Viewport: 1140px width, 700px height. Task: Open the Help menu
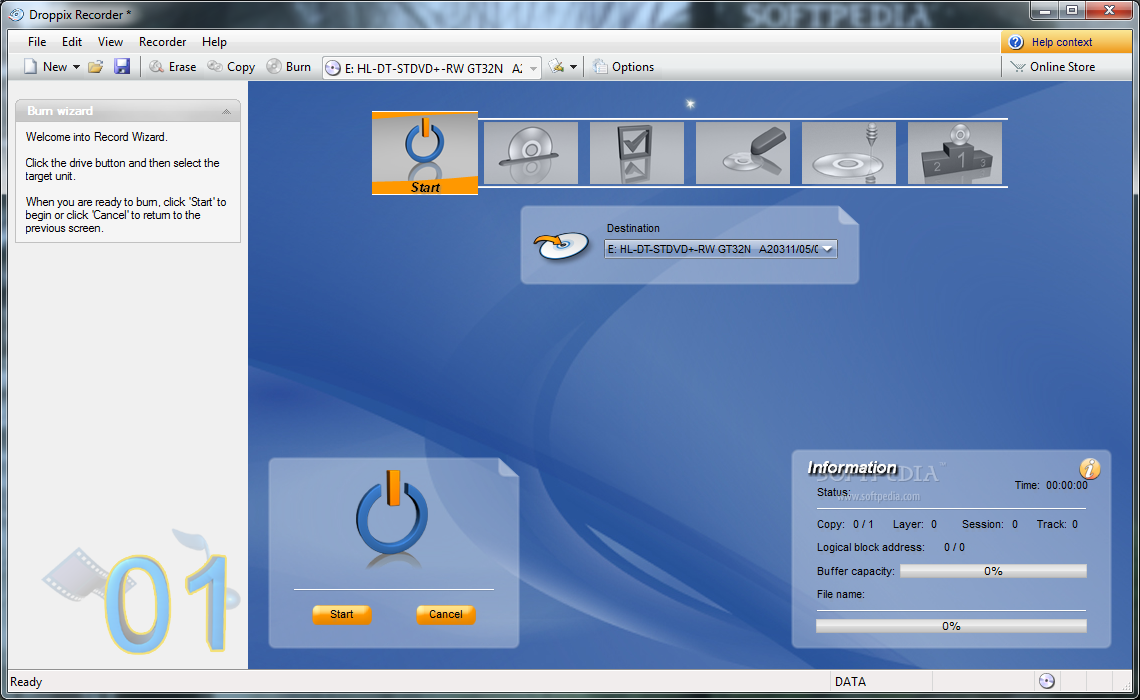(x=214, y=42)
